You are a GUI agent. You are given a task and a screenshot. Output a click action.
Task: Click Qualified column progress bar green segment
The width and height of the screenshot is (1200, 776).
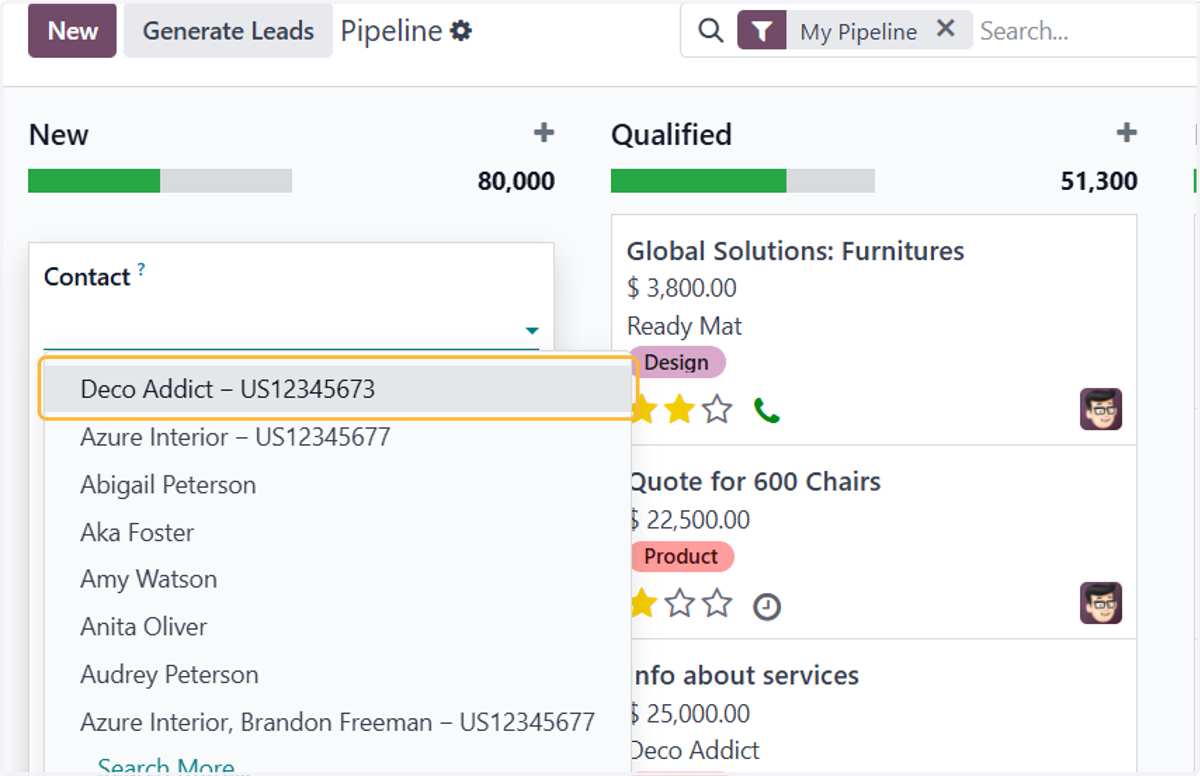[698, 181]
